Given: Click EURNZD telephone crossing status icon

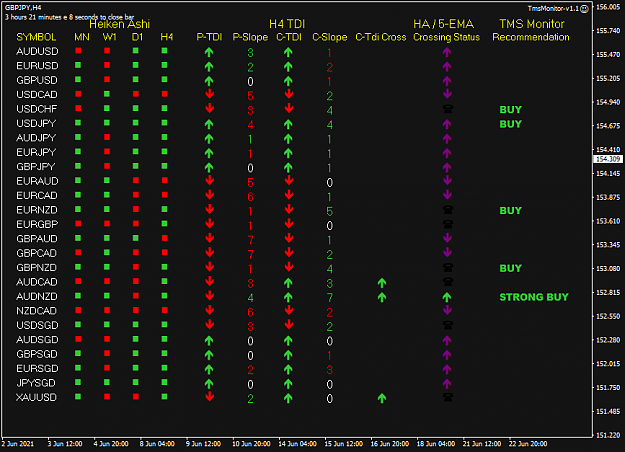Looking at the screenshot, I should click(x=448, y=210).
